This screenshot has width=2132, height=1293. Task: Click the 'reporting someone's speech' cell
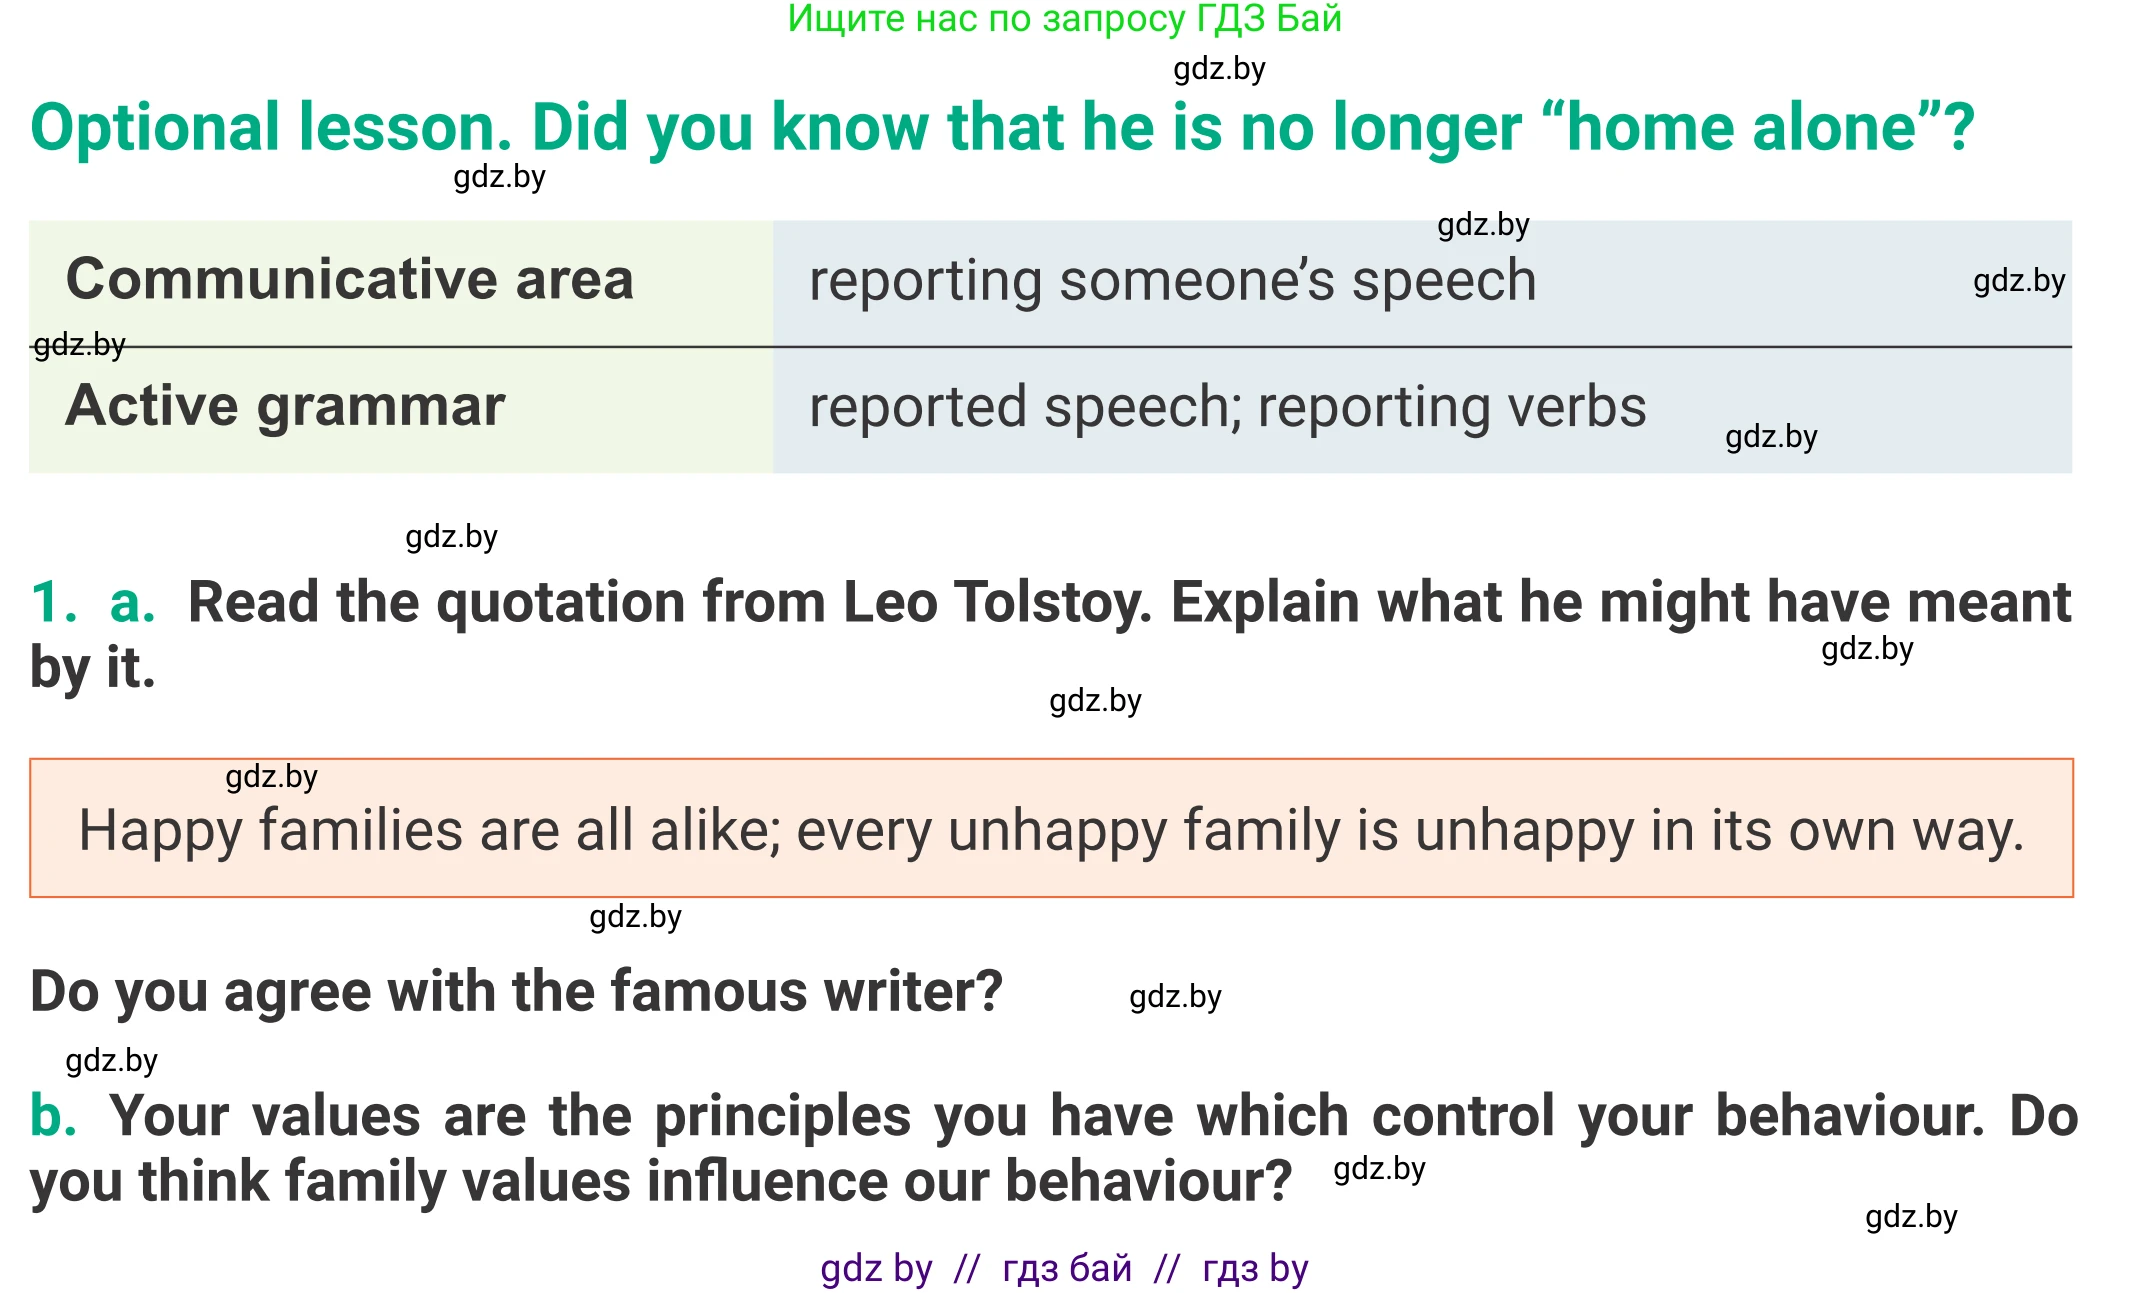[x=1172, y=281]
